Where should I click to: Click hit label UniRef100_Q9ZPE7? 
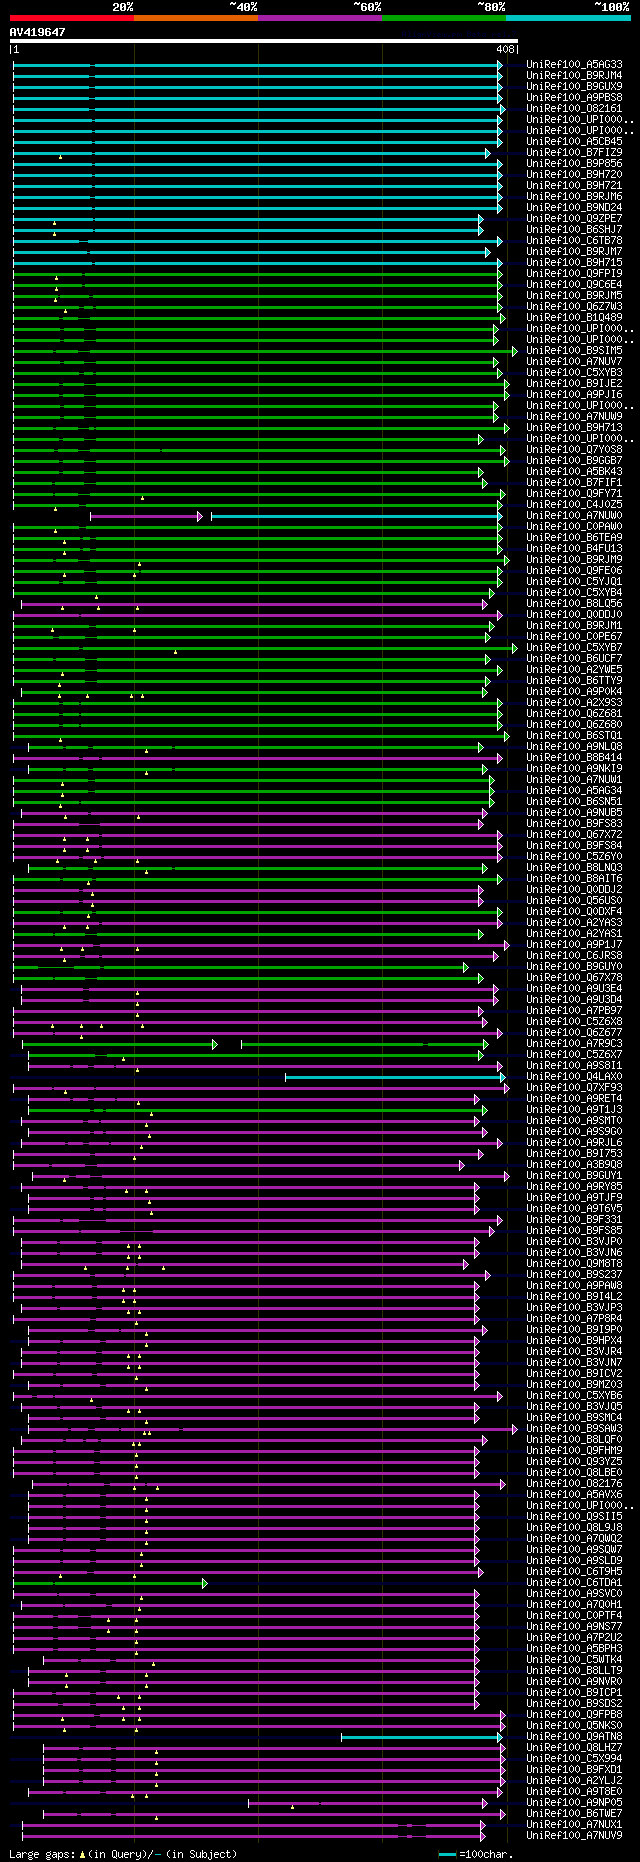pyautogui.click(x=574, y=219)
